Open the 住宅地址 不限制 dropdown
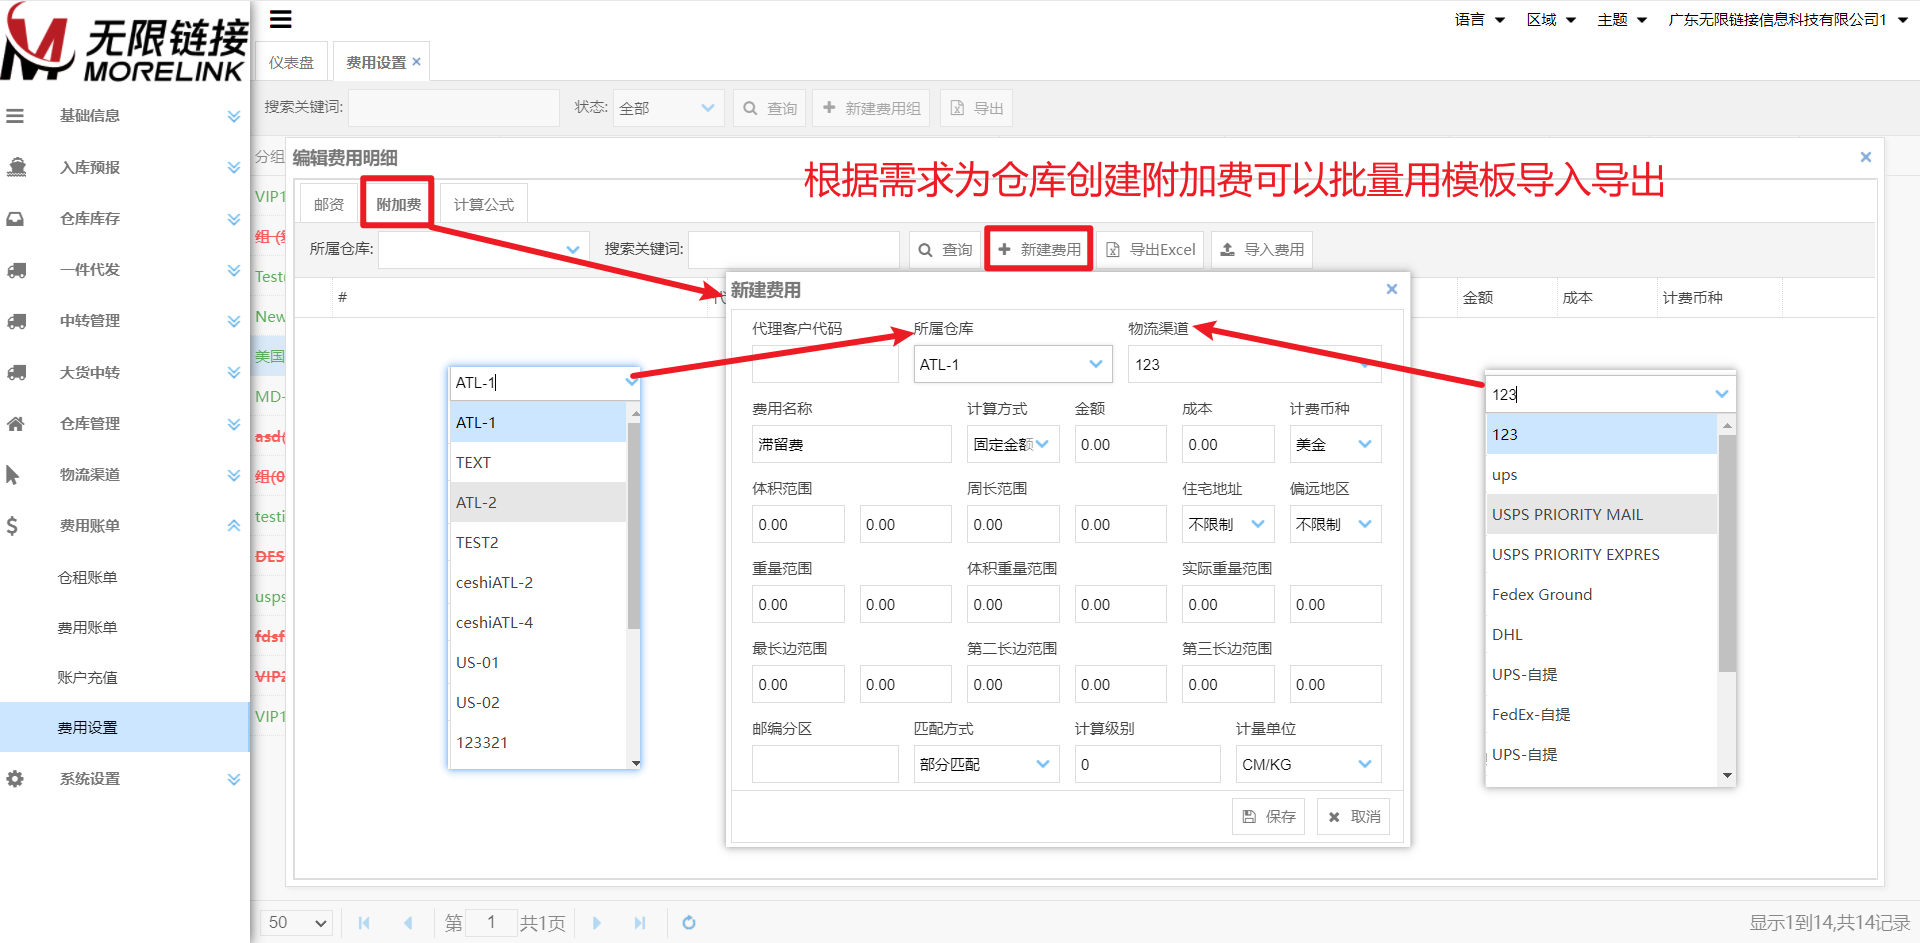Image resolution: width=1920 pixels, height=943 pixels. click(1227, 525)
